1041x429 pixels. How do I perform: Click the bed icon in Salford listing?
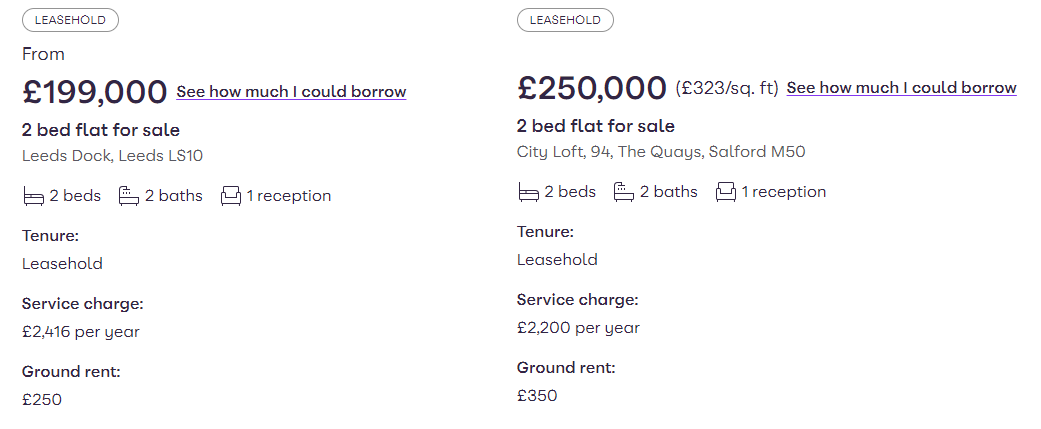tap(528, 192)
